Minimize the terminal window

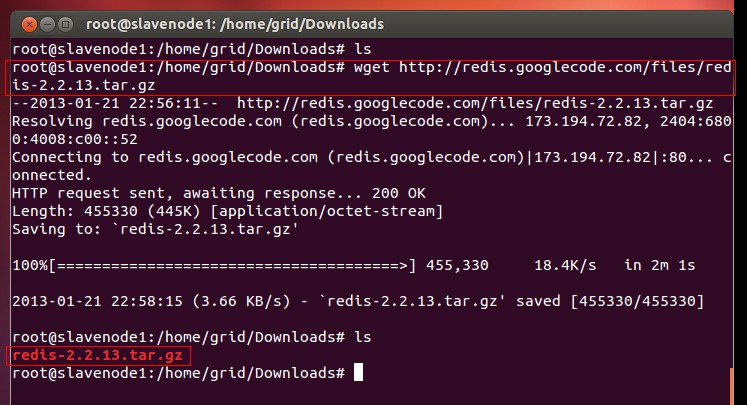point(49,22)
